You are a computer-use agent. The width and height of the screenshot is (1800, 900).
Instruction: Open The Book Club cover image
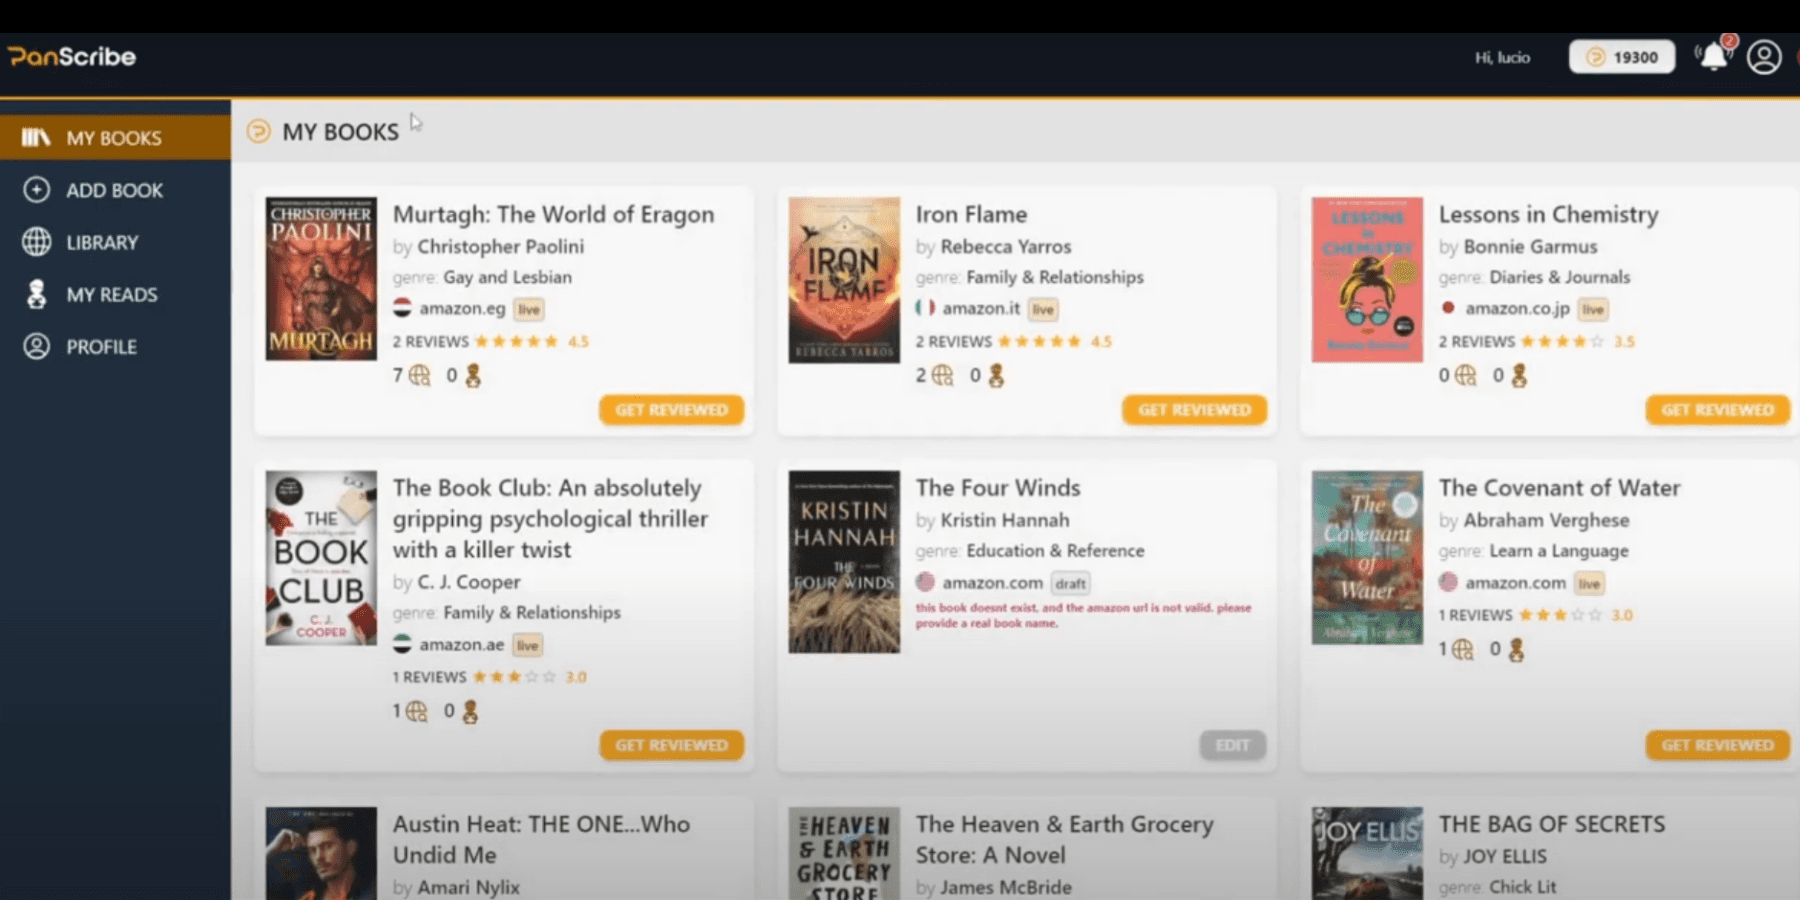click(x=321, y=558)
